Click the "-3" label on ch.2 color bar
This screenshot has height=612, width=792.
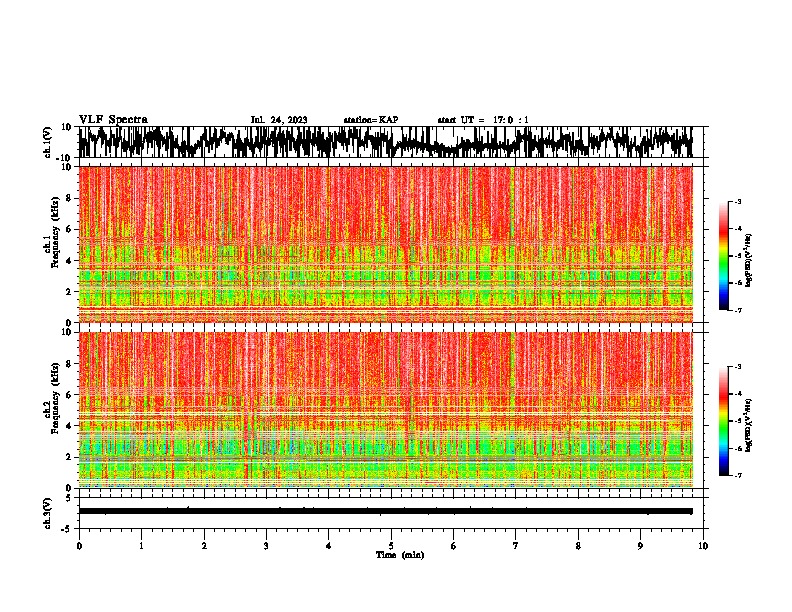(738, 367)
